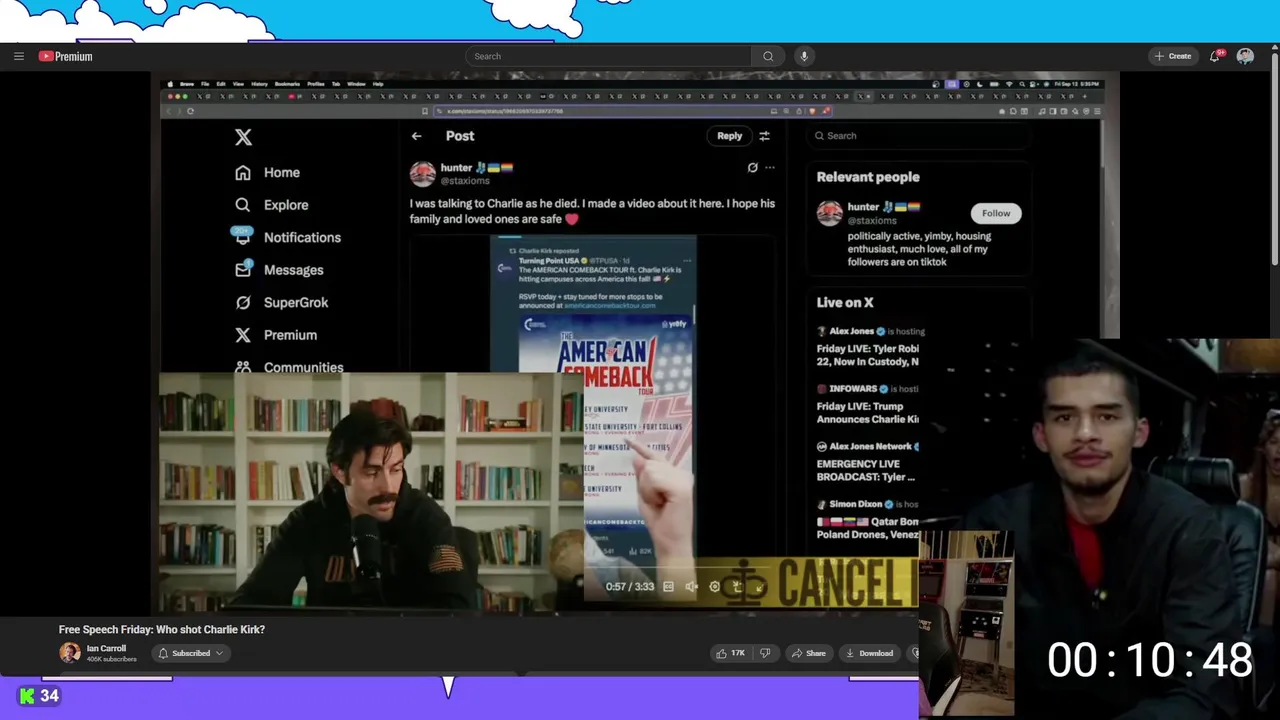Click the Notifications bell icon on X
The width and height of the screenshot is (1280, 720).
[243, 237]
